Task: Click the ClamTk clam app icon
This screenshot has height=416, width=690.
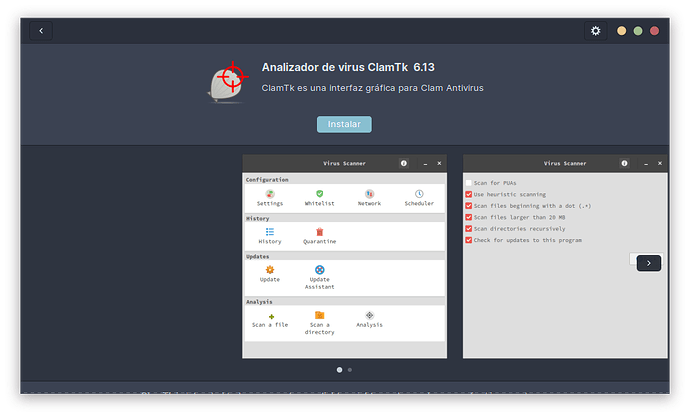Action: (228, 82)
